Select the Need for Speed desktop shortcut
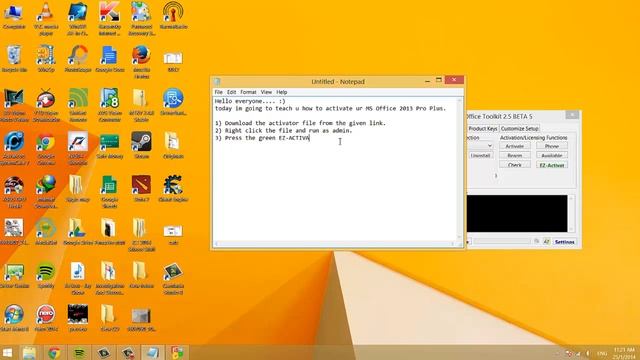This screenshot has width=640, height=360. point(78,149)
